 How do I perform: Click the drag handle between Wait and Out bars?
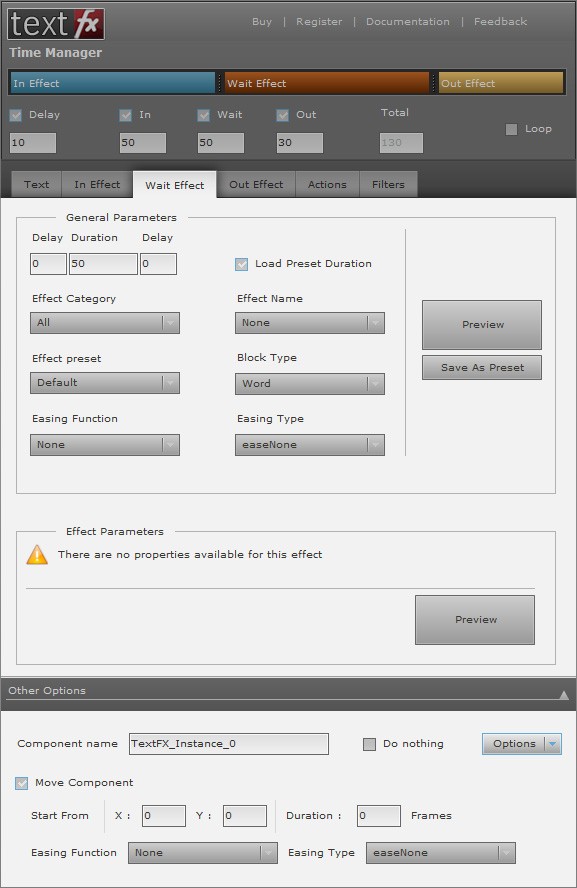point(434,83)
